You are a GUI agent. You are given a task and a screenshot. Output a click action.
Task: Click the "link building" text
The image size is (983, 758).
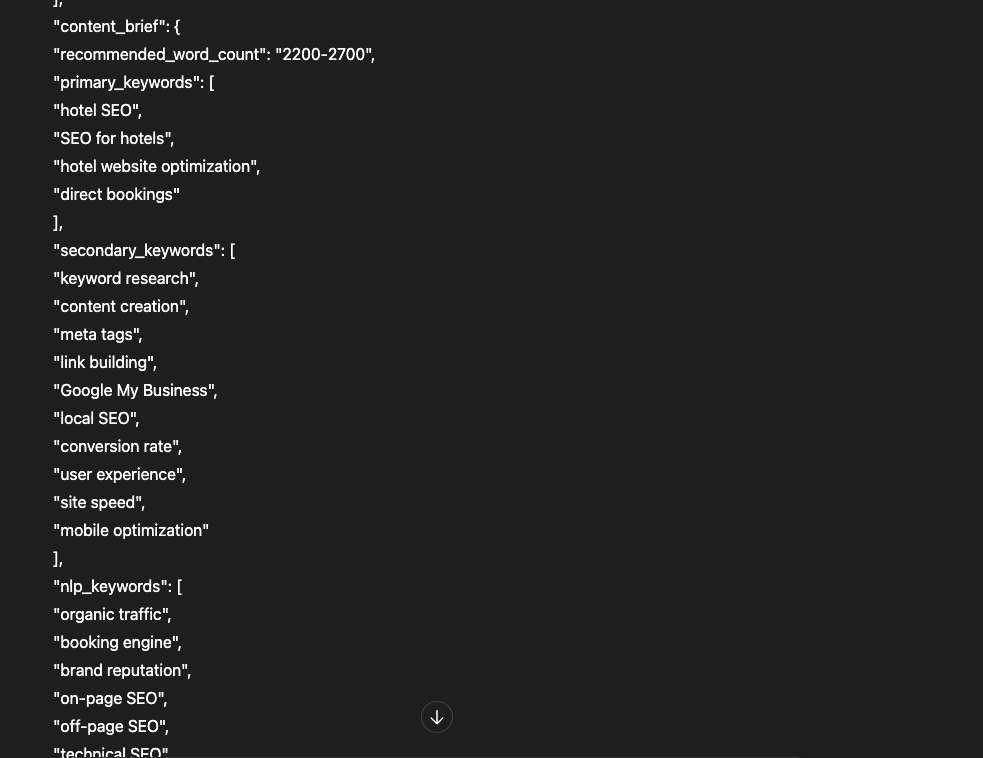point(104,363)
